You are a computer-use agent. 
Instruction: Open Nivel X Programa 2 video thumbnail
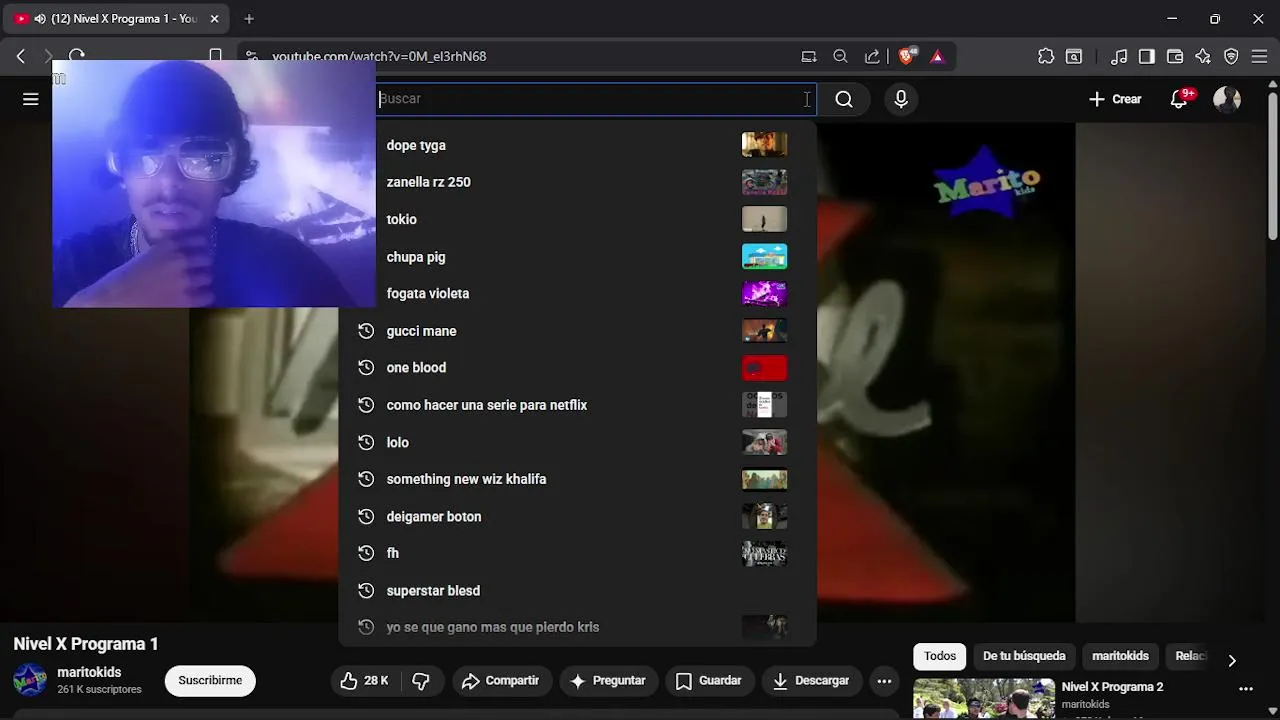tap(984, 699)
